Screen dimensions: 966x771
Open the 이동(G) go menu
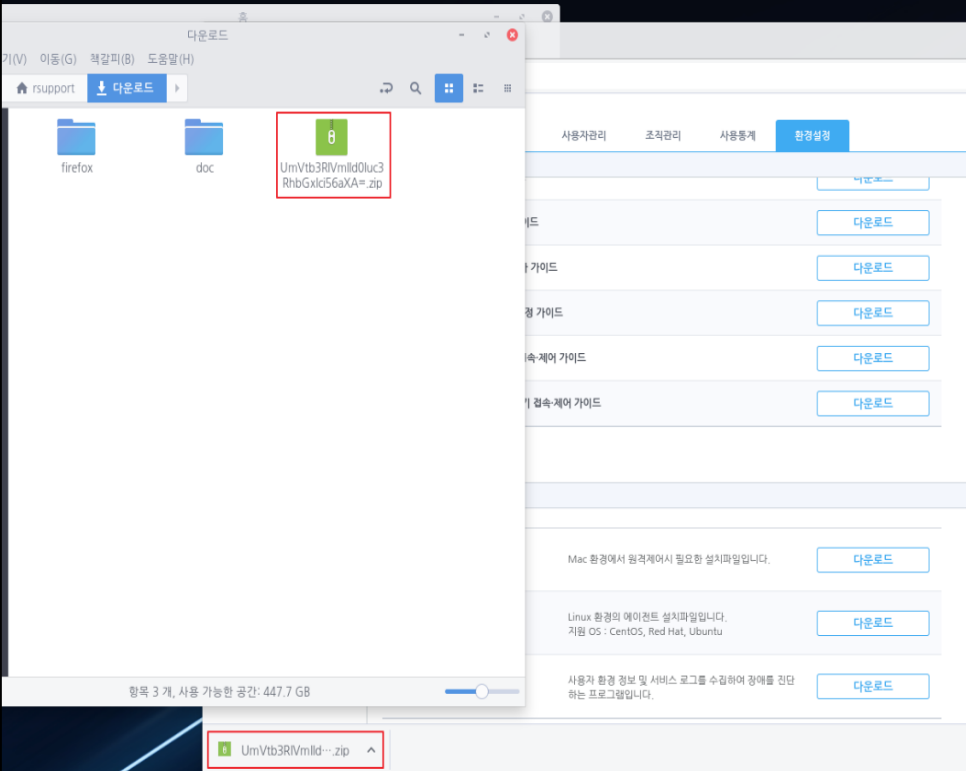point(57,59)
